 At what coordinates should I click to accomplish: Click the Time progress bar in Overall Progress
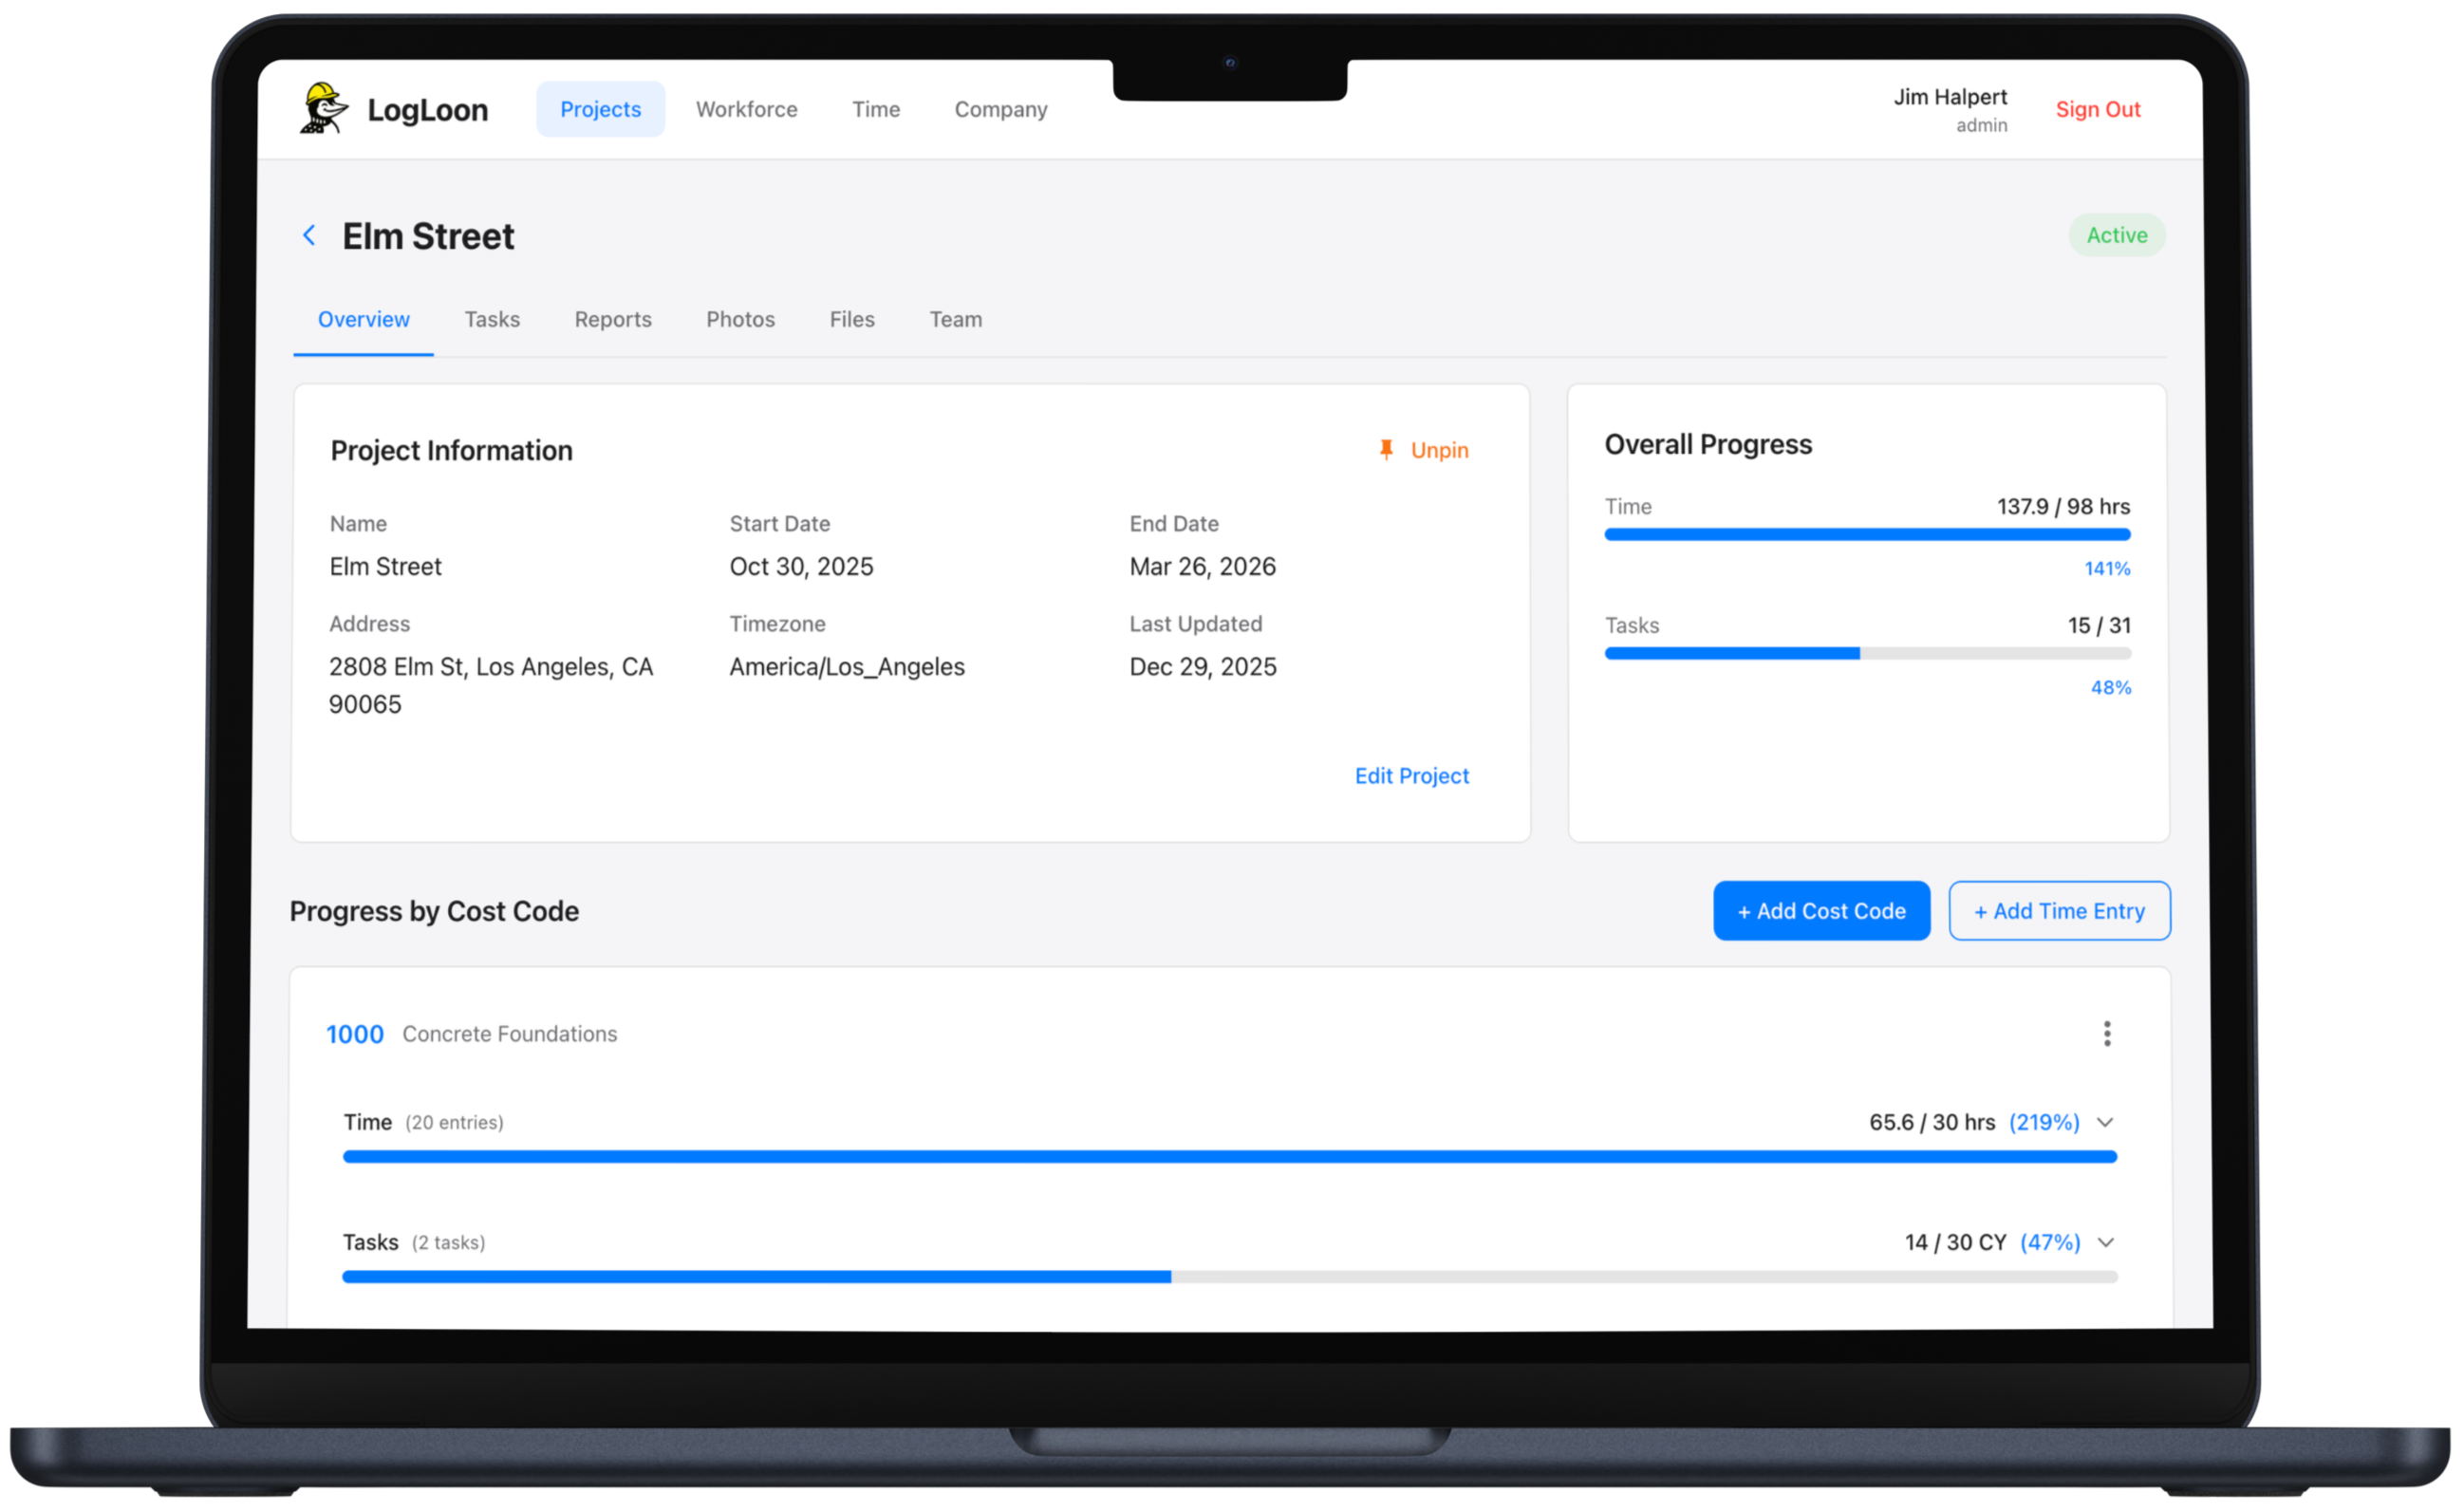[x=1866, y=534]
